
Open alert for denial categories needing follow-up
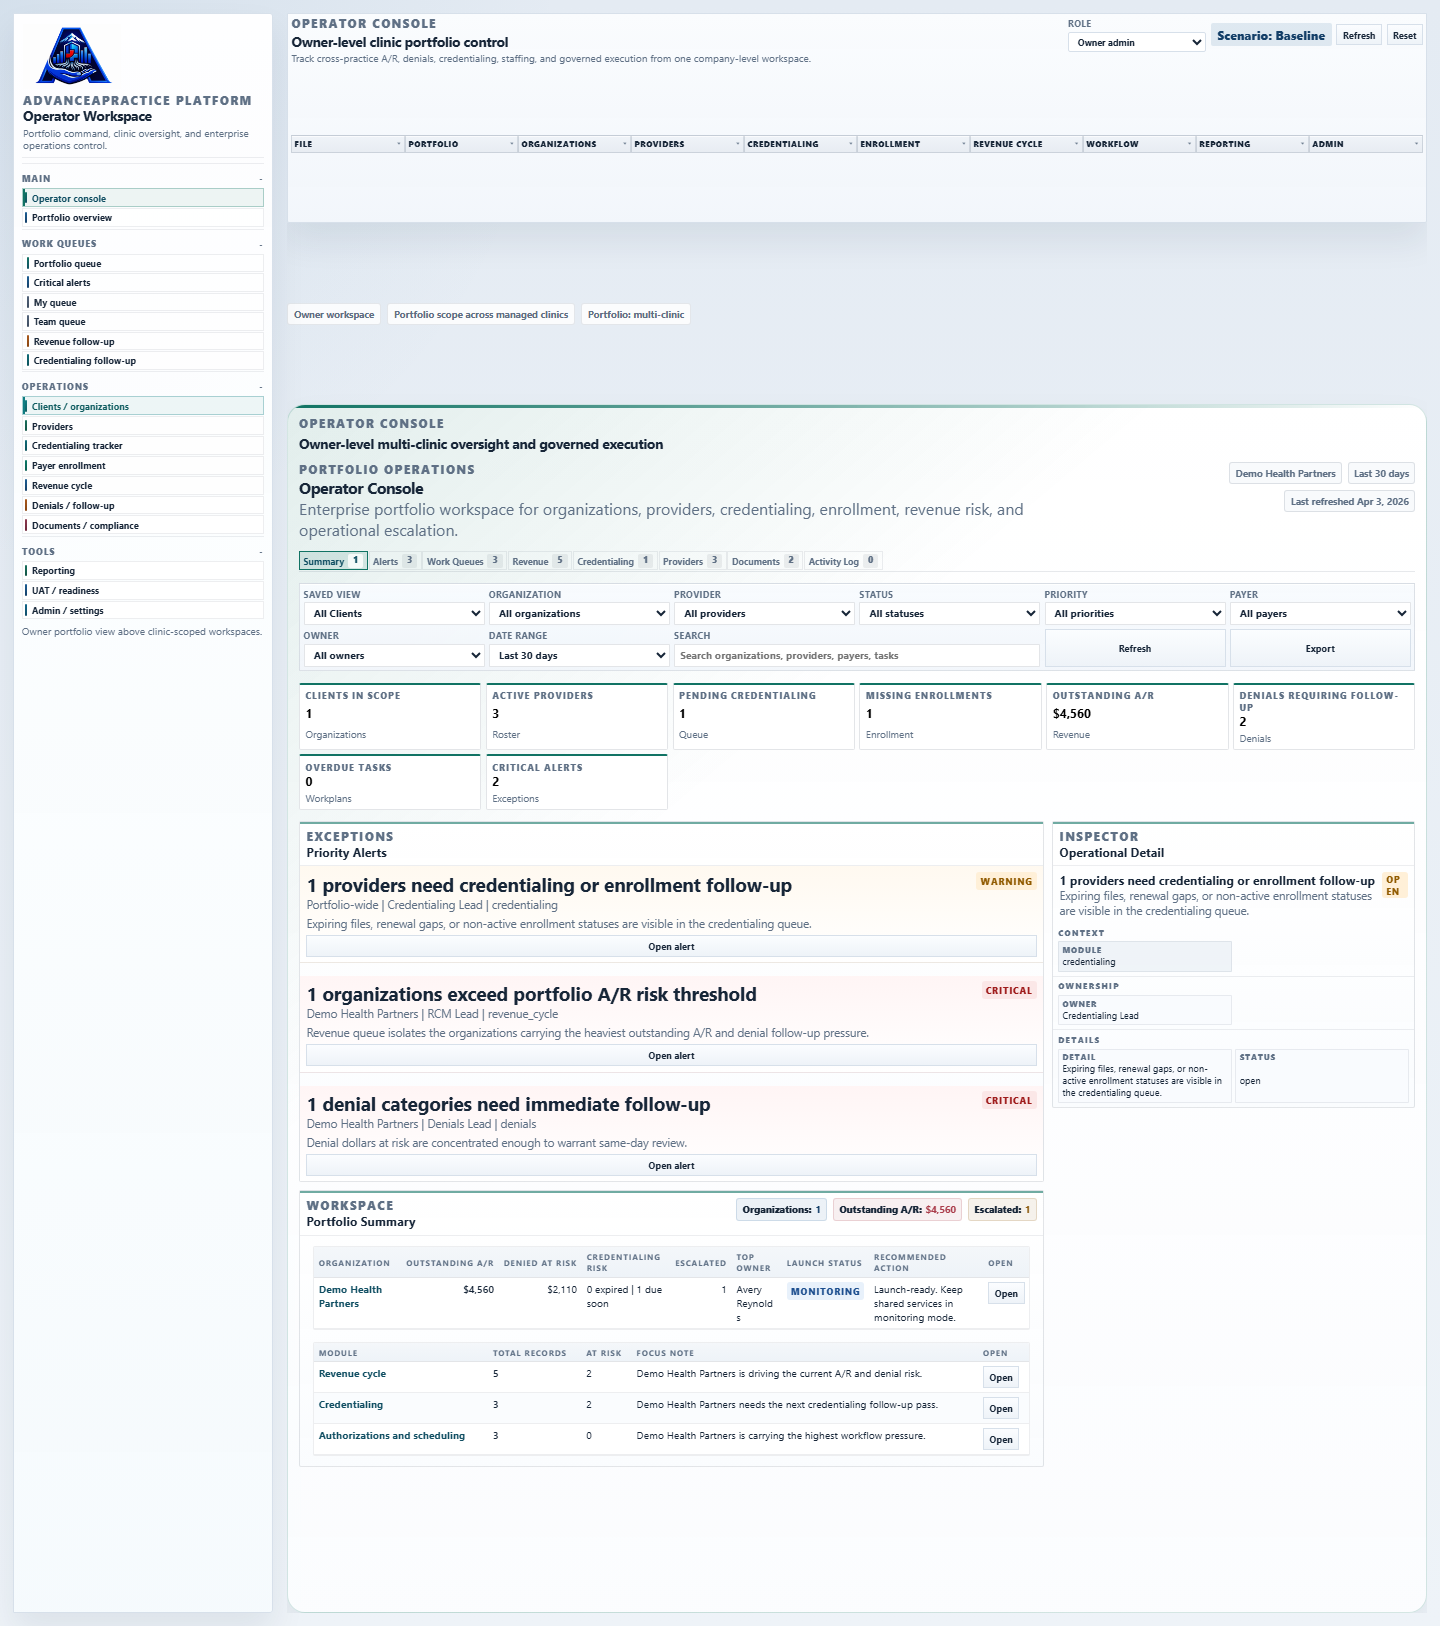[671, 1166]
